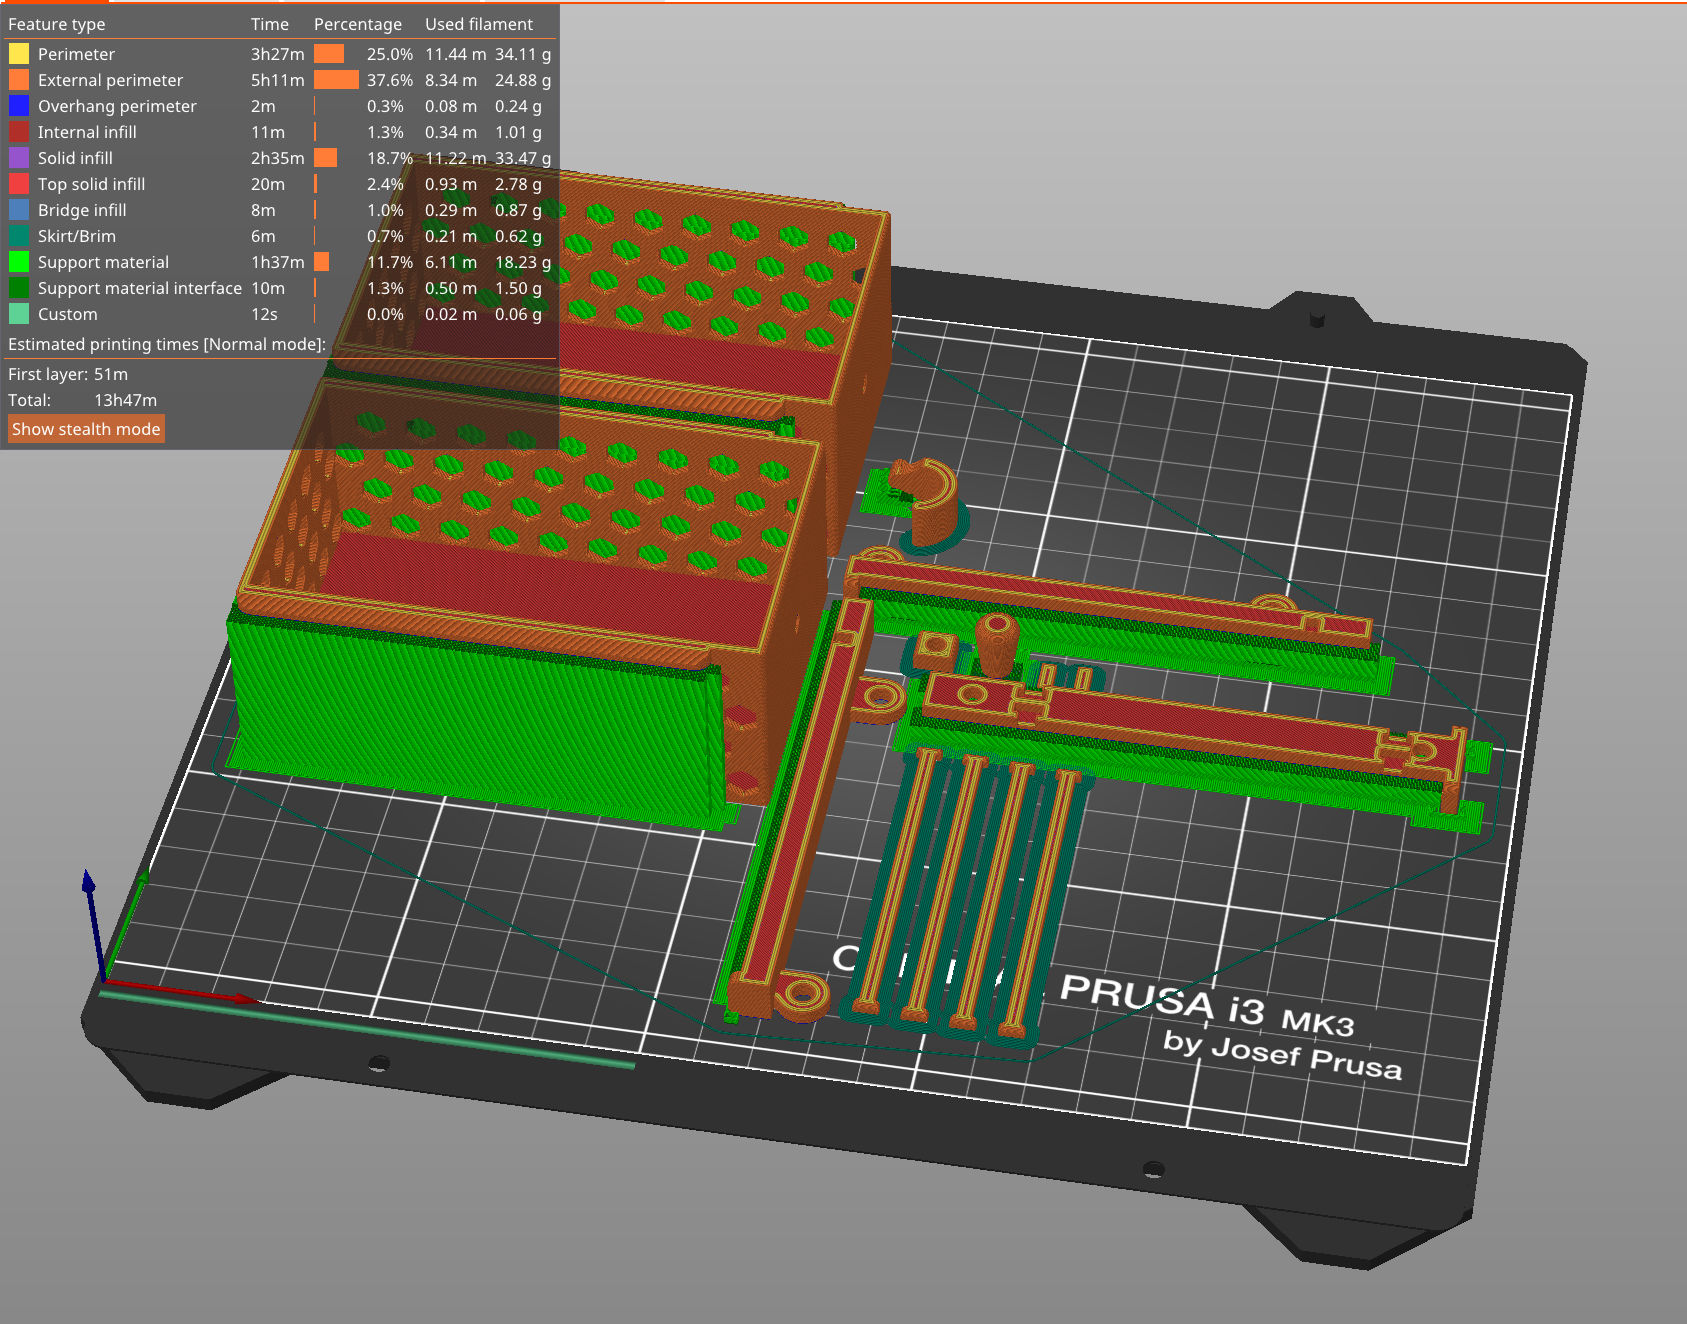Toggle Top solid infill feature visibility
Image resolution: width=1687 pixels, height=1324 pixels.
click(x=91, y=184)
